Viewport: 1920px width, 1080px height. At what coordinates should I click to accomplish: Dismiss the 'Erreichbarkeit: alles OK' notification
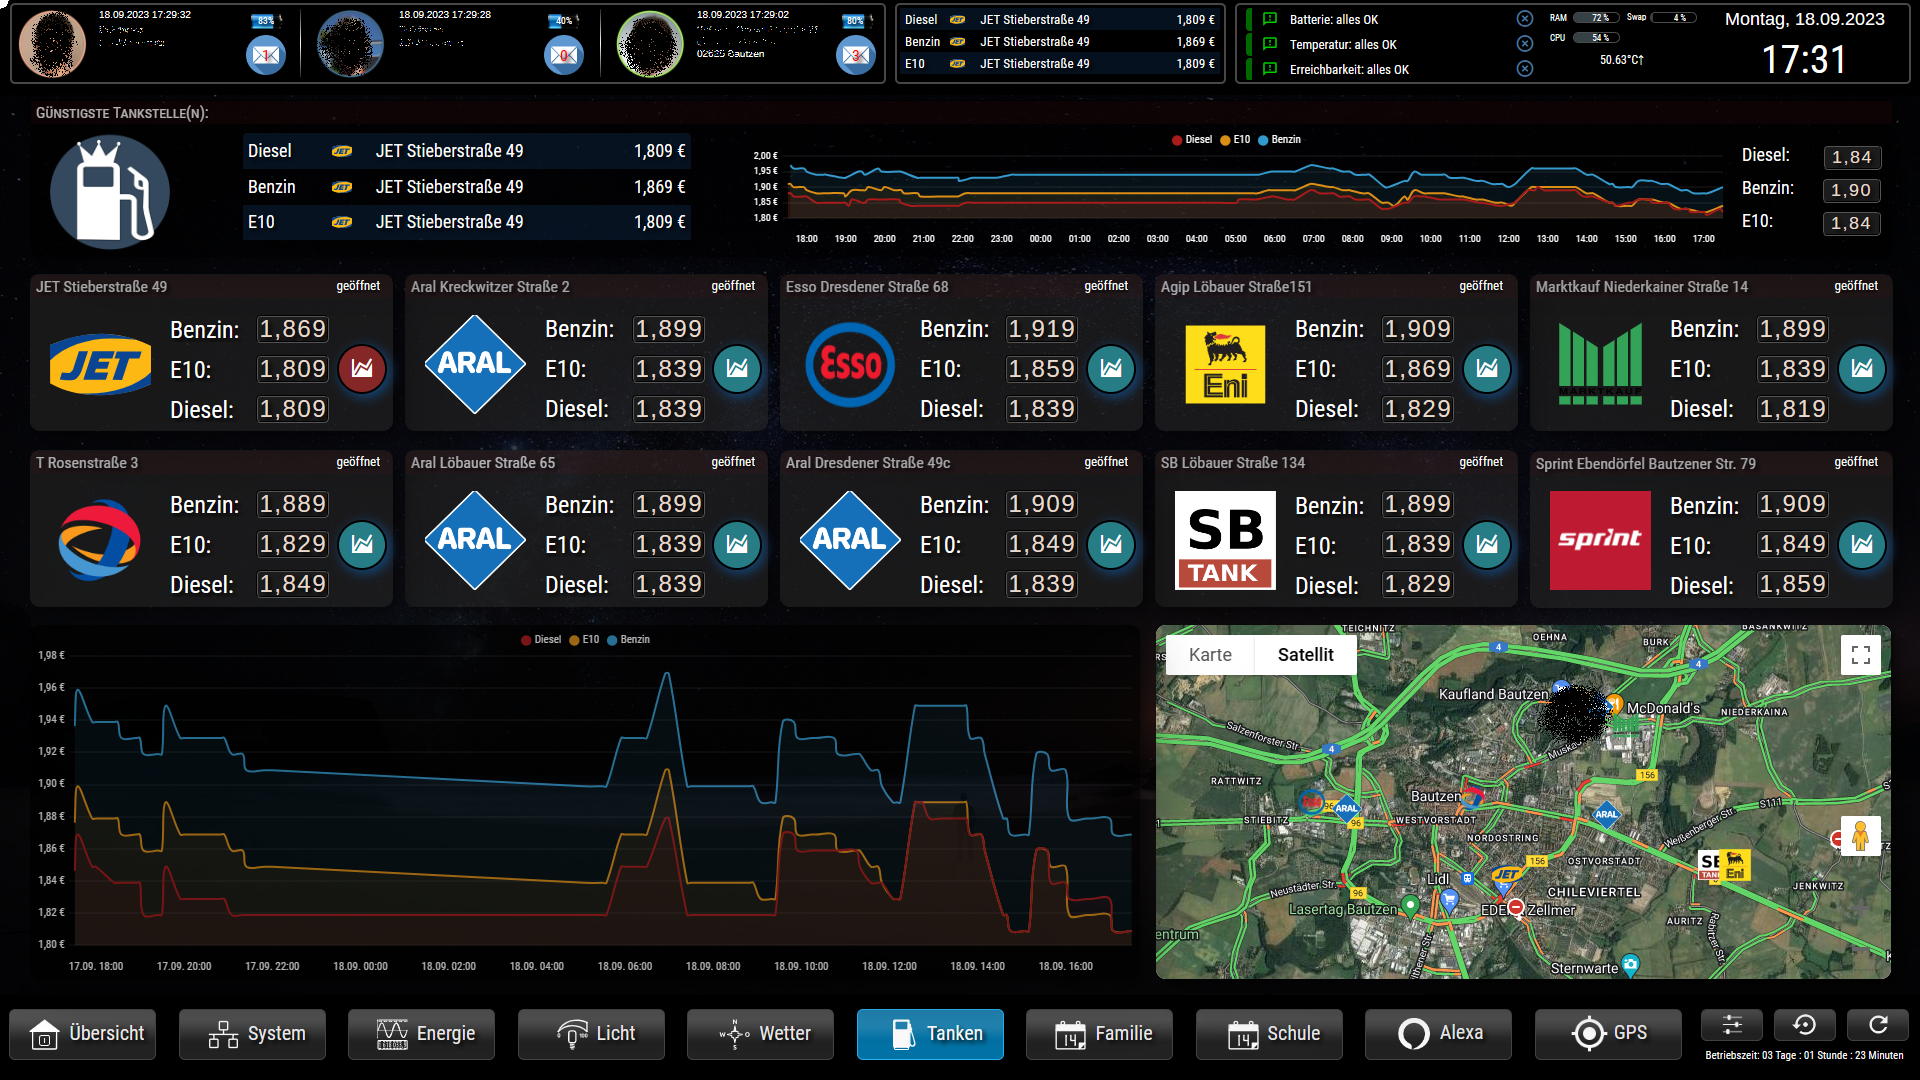pos(1524,69)
